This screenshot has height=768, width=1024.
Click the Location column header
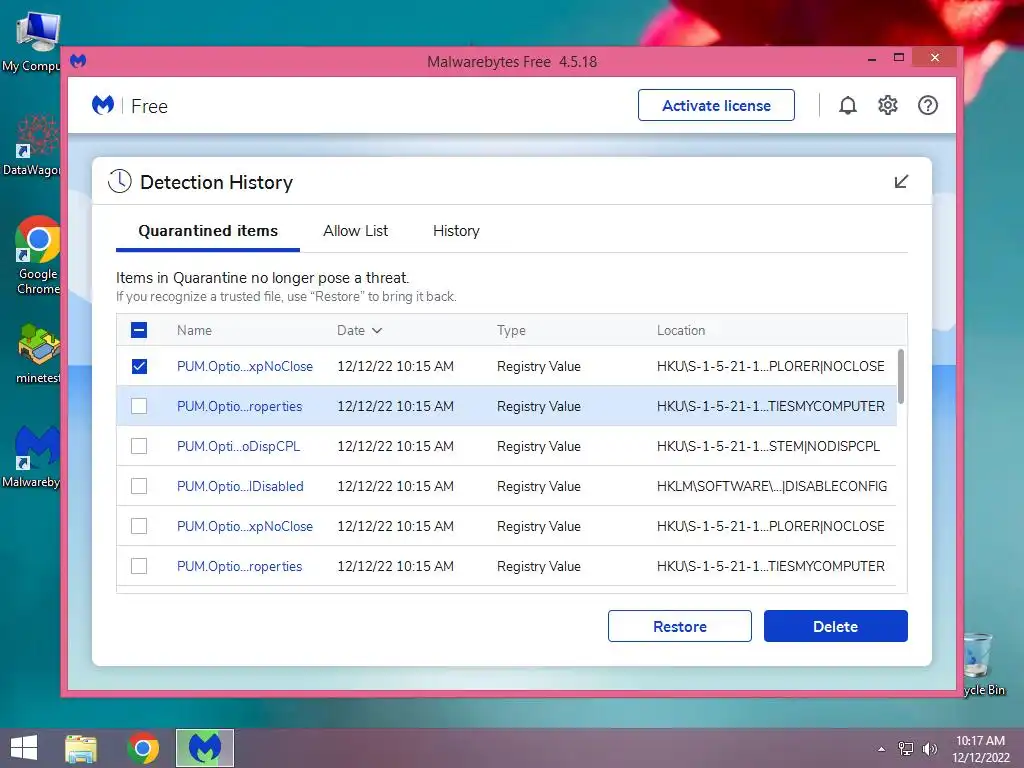click(680, 330)
